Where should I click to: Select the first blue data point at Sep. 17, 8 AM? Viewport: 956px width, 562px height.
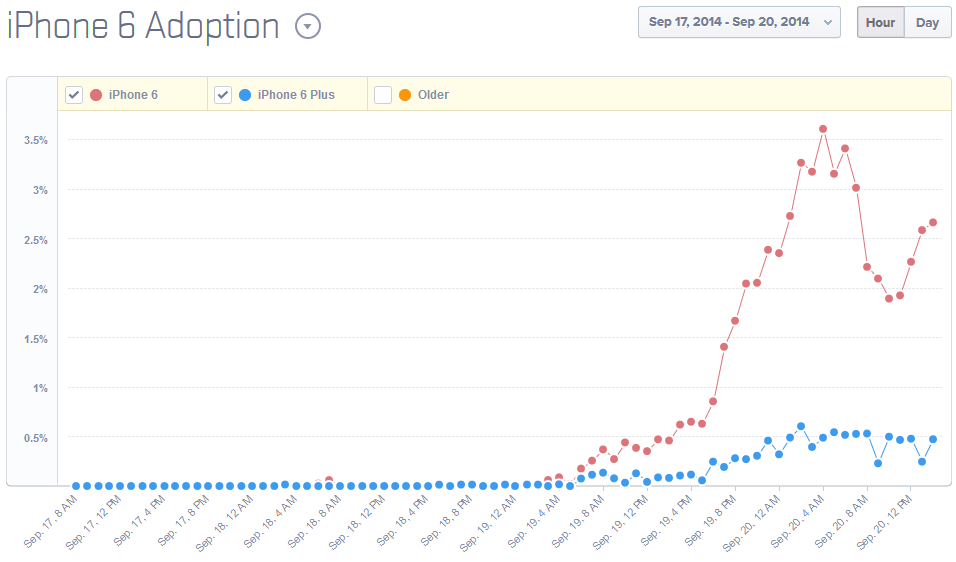click(x=76, y=486)
